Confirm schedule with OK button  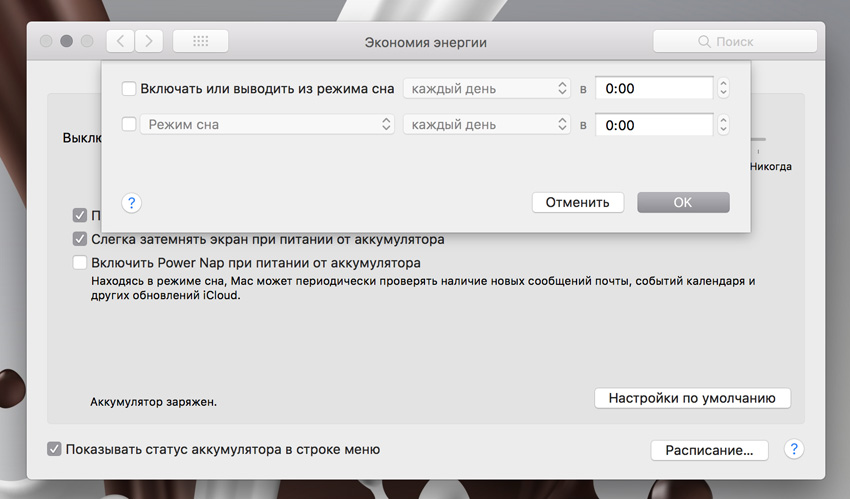(683, 202)
